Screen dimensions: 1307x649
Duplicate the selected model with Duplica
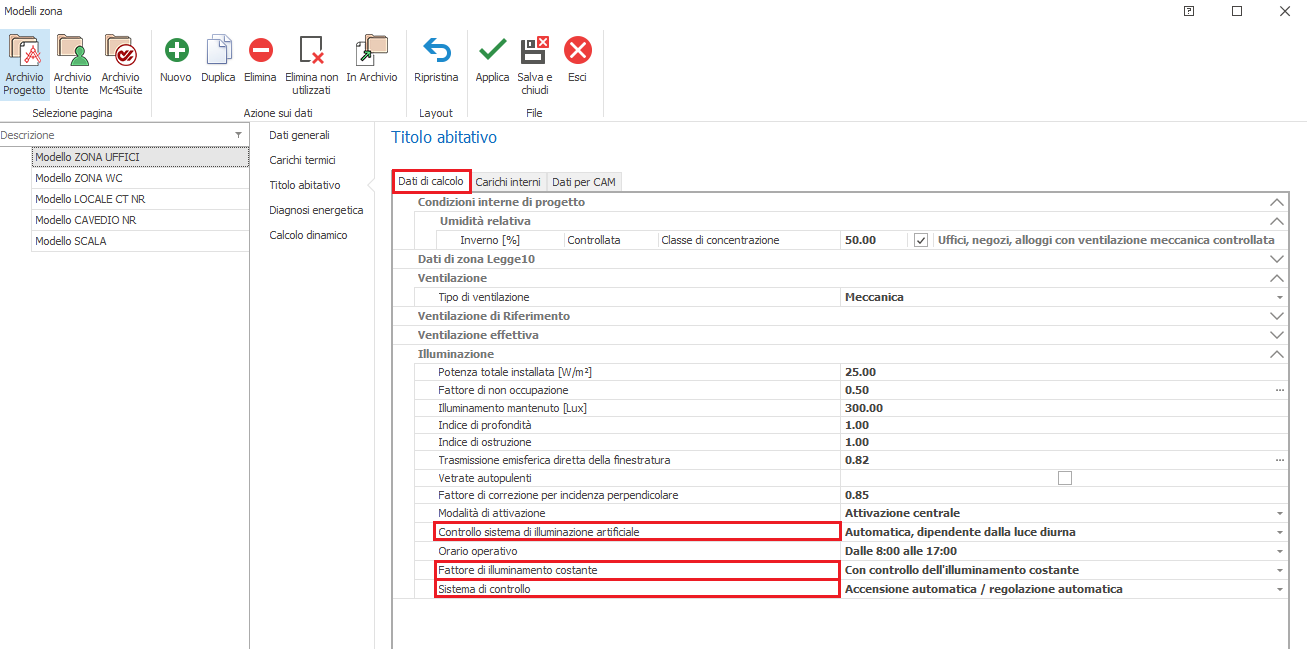coord(218,50)
